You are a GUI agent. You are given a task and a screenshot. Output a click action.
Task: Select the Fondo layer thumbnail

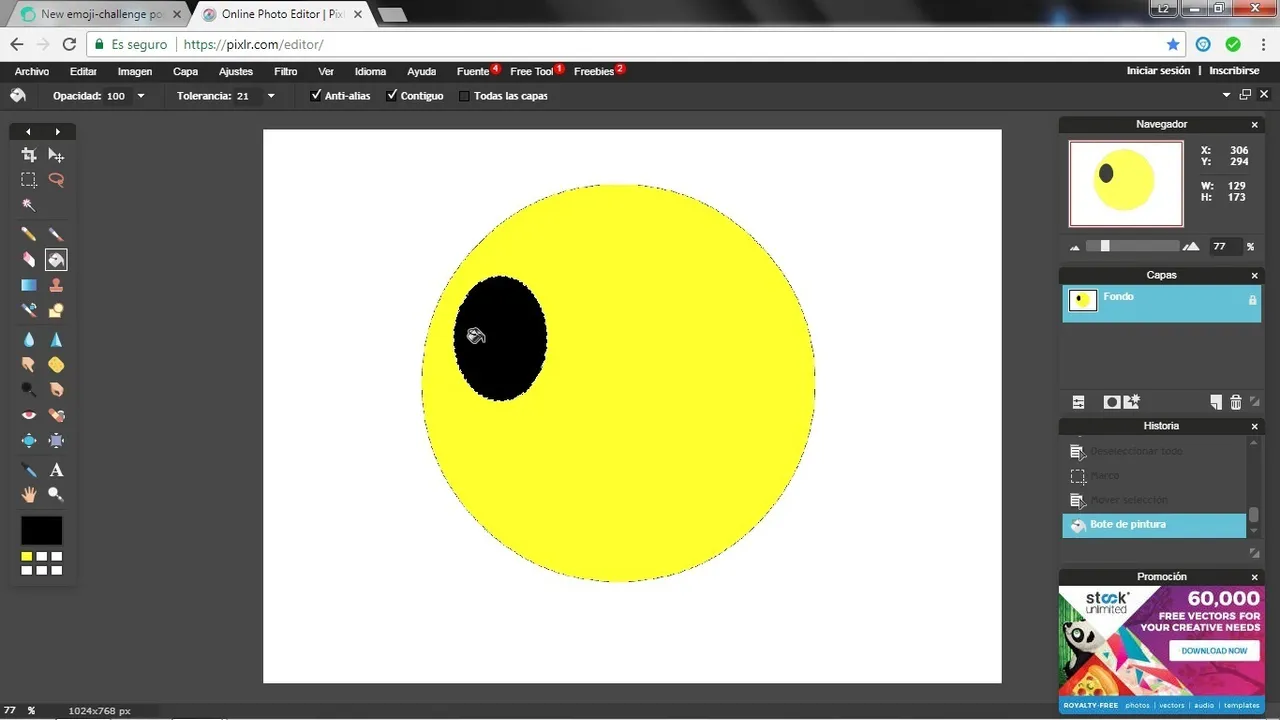[1083, 300]
